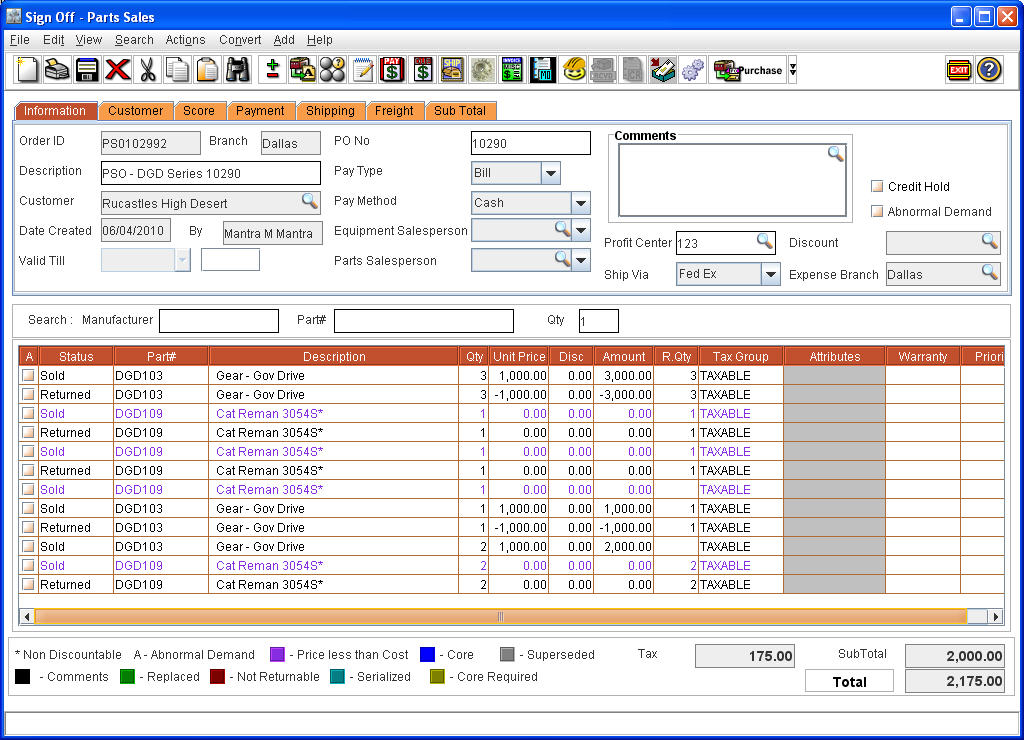
Task: Click the horizontal scrollbar right arrow
Action: pos(995,617)
